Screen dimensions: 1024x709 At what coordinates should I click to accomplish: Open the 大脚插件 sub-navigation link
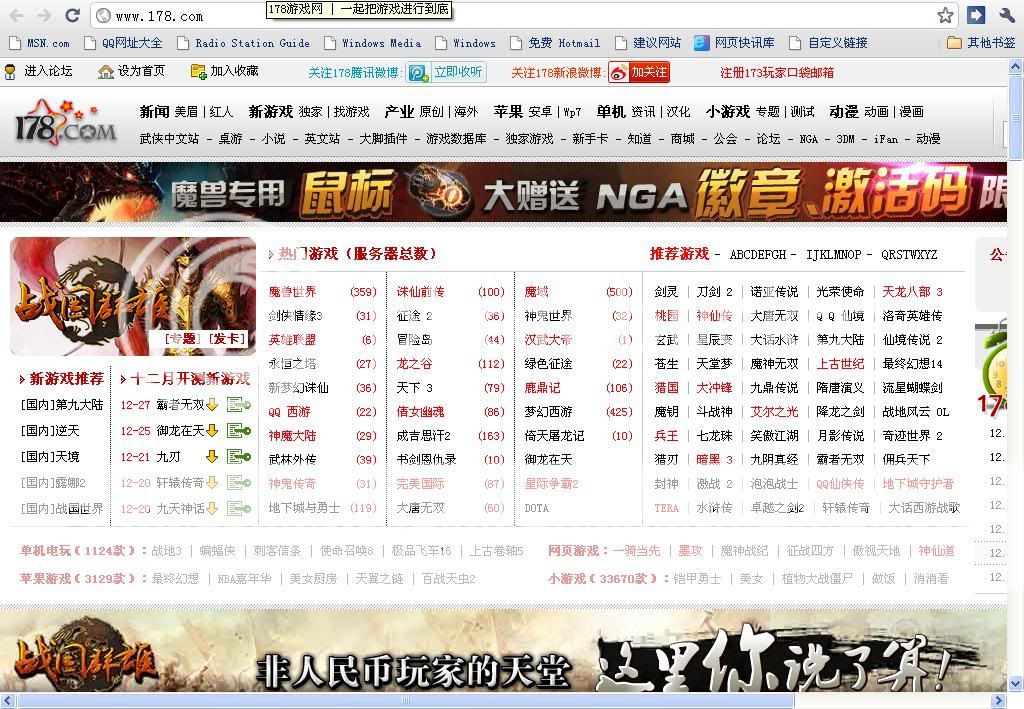coord(383,138)
